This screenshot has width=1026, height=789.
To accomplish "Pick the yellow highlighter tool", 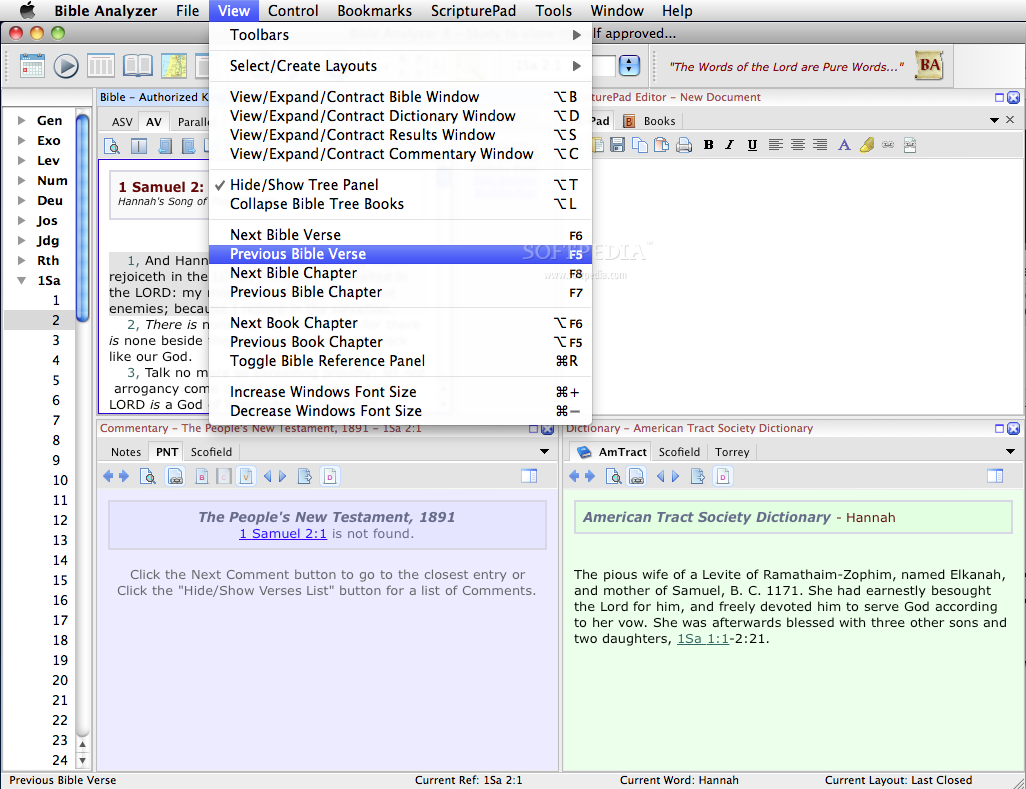I will [866, 145].
